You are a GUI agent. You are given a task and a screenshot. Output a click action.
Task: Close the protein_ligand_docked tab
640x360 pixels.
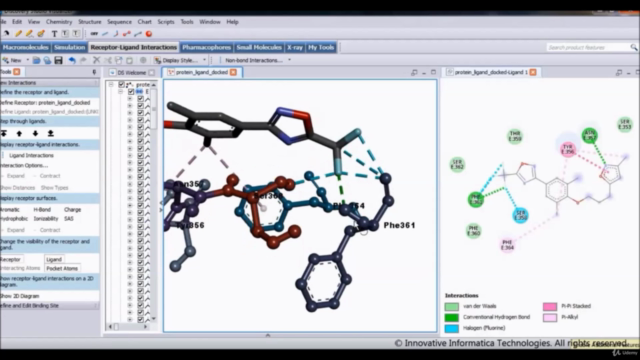coord(233,72)
